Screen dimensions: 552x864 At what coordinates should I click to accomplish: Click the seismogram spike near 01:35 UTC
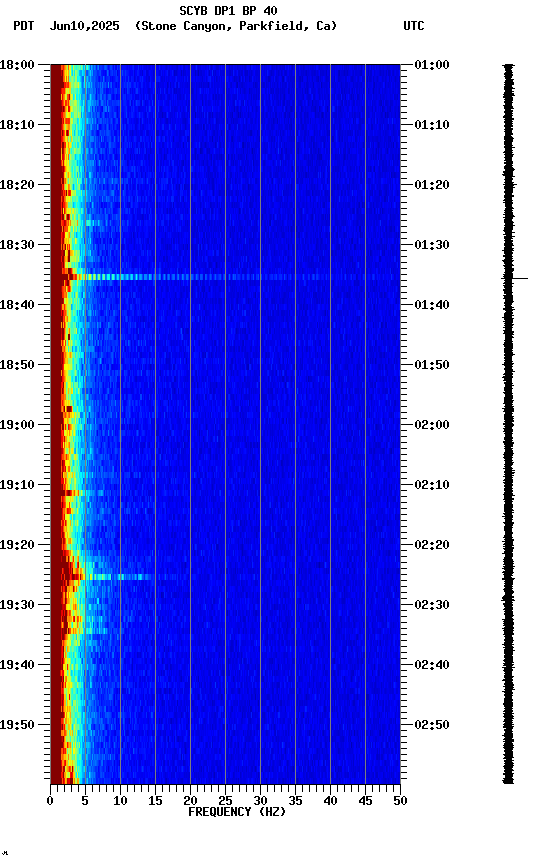pyautogui.click(x=515, y=278)
